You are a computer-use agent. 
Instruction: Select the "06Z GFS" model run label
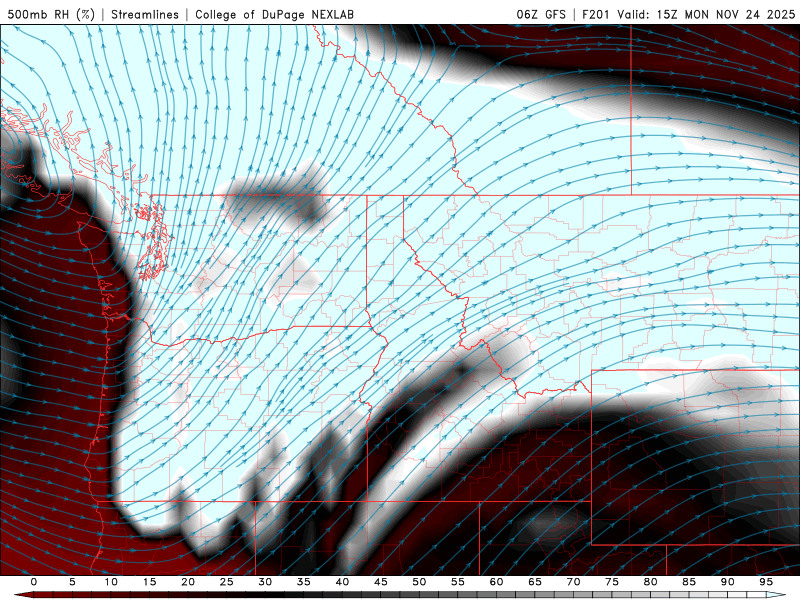click(x=541, y=14)
